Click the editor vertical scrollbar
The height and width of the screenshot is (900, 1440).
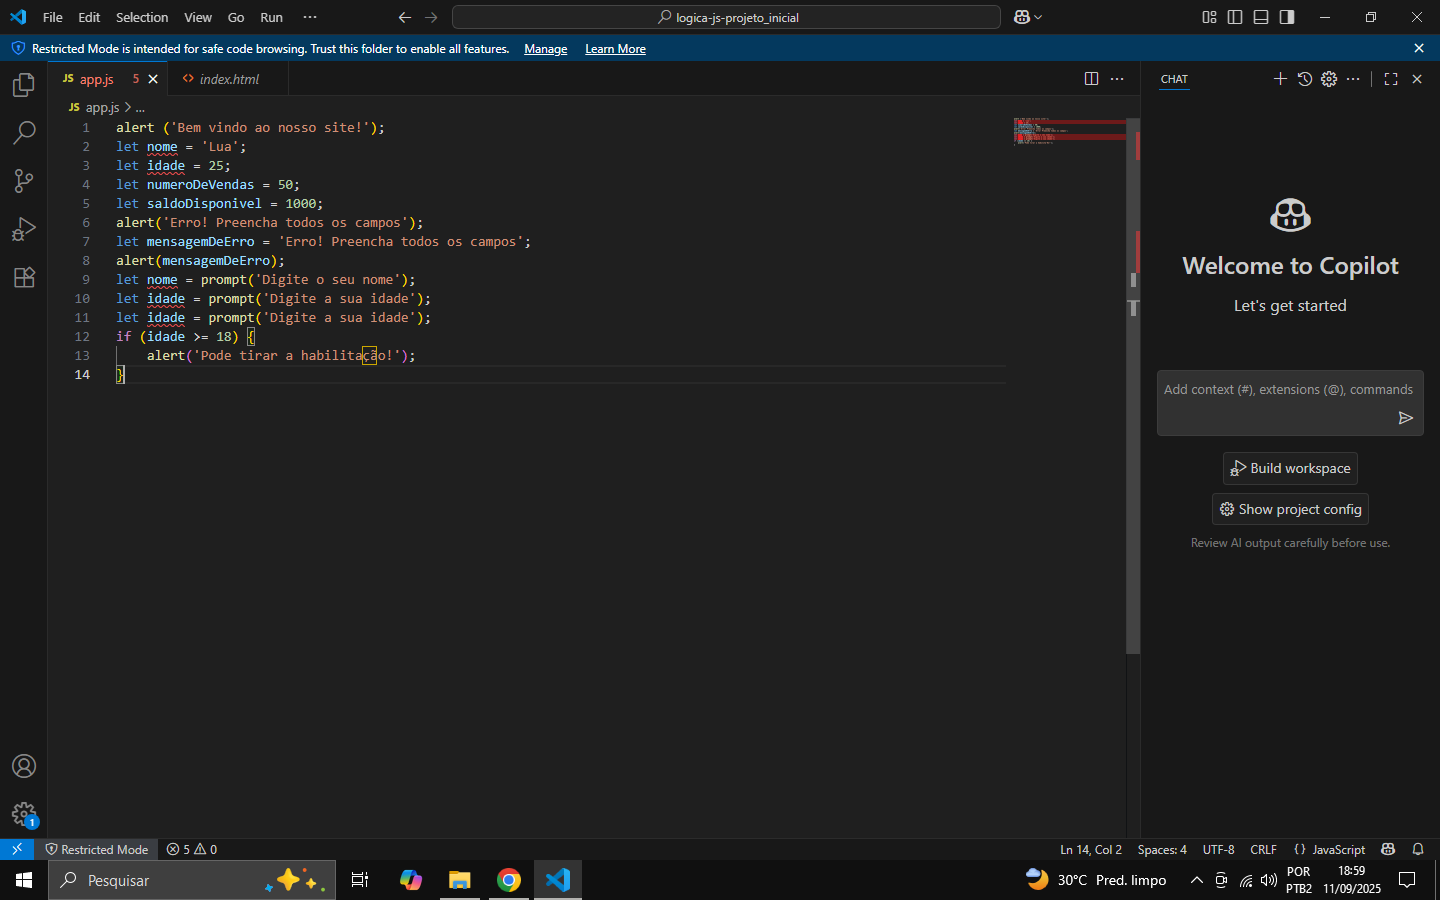[1133, 386]
